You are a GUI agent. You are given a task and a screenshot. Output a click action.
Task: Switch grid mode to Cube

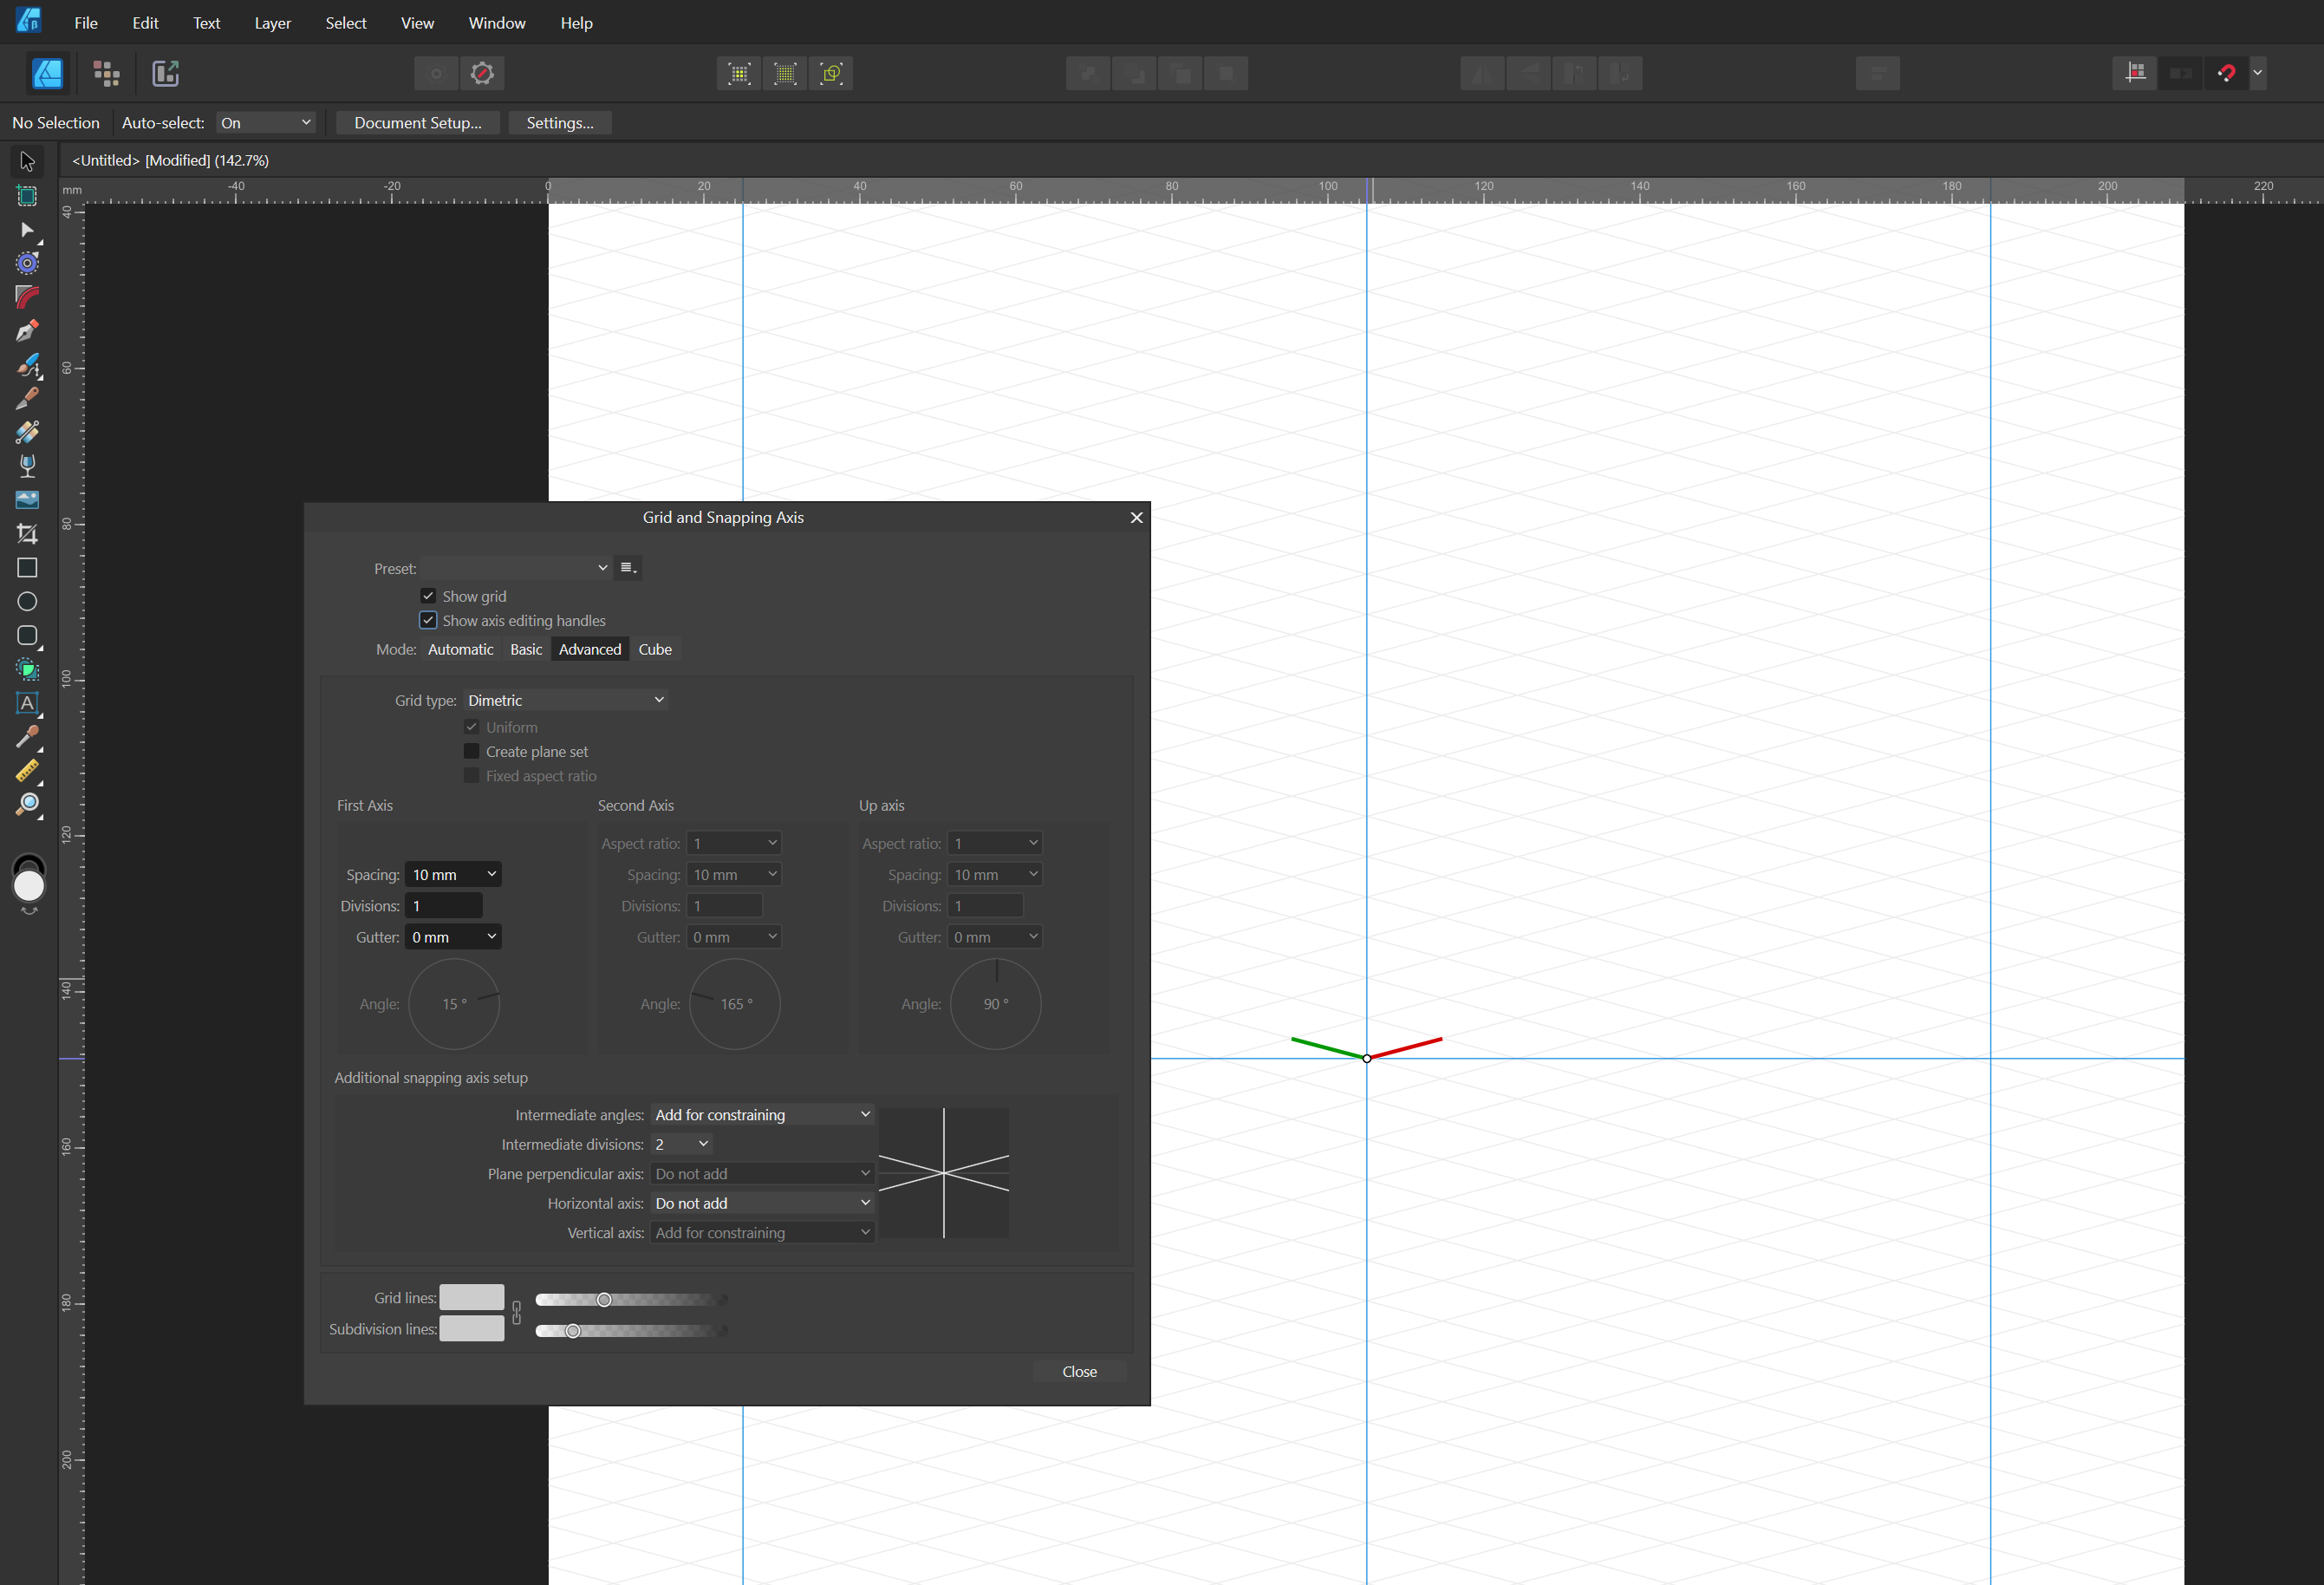655,649
